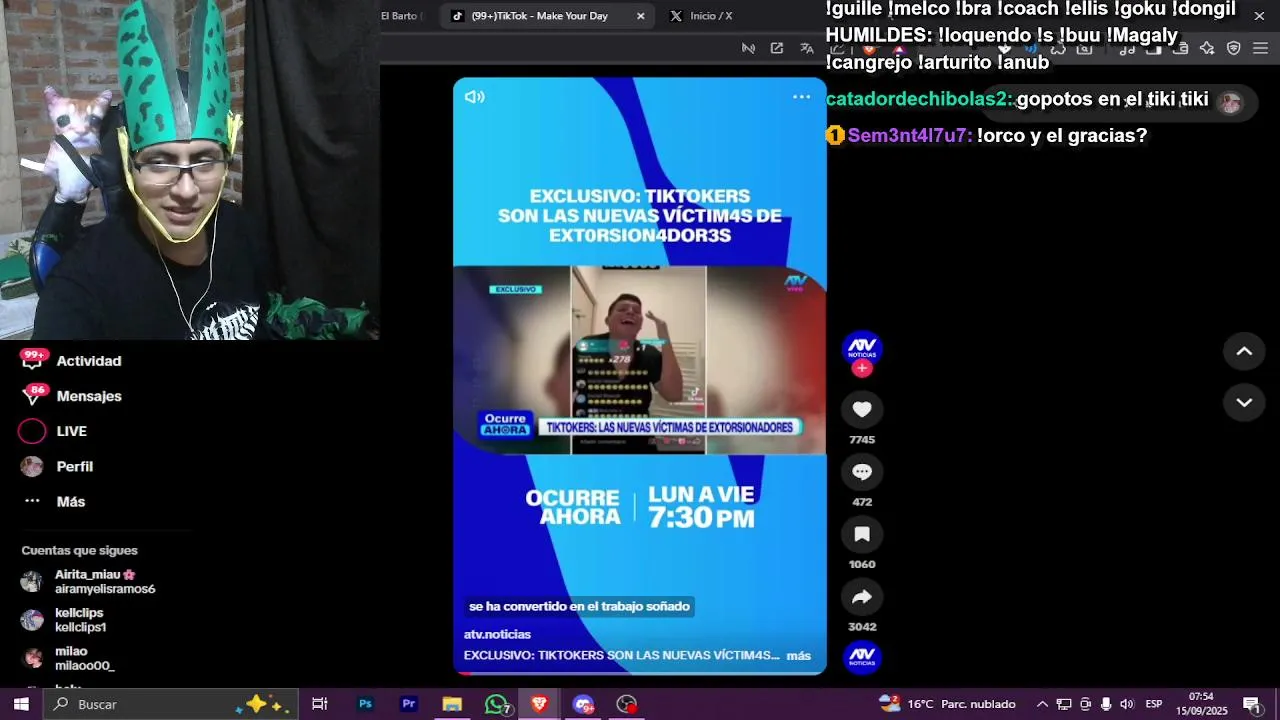Click the video caption text "EXCLUSIVO: TIKTOKERS SON LAS NUEVAS"
Screen dimensions: 1280x720
pos(621,656)
